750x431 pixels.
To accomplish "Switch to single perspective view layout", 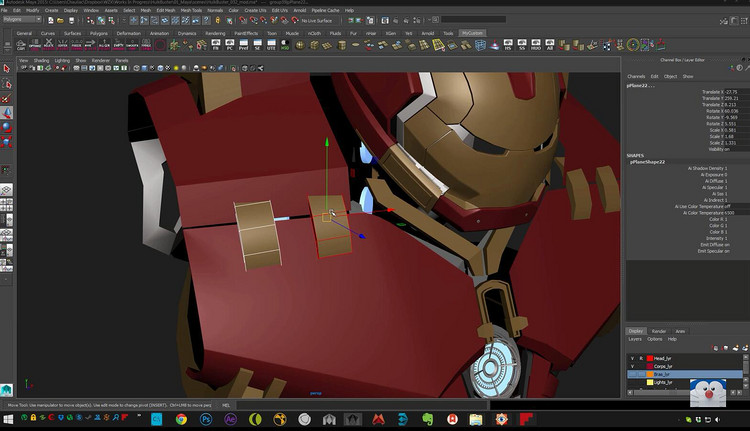I will pos(7,190).
